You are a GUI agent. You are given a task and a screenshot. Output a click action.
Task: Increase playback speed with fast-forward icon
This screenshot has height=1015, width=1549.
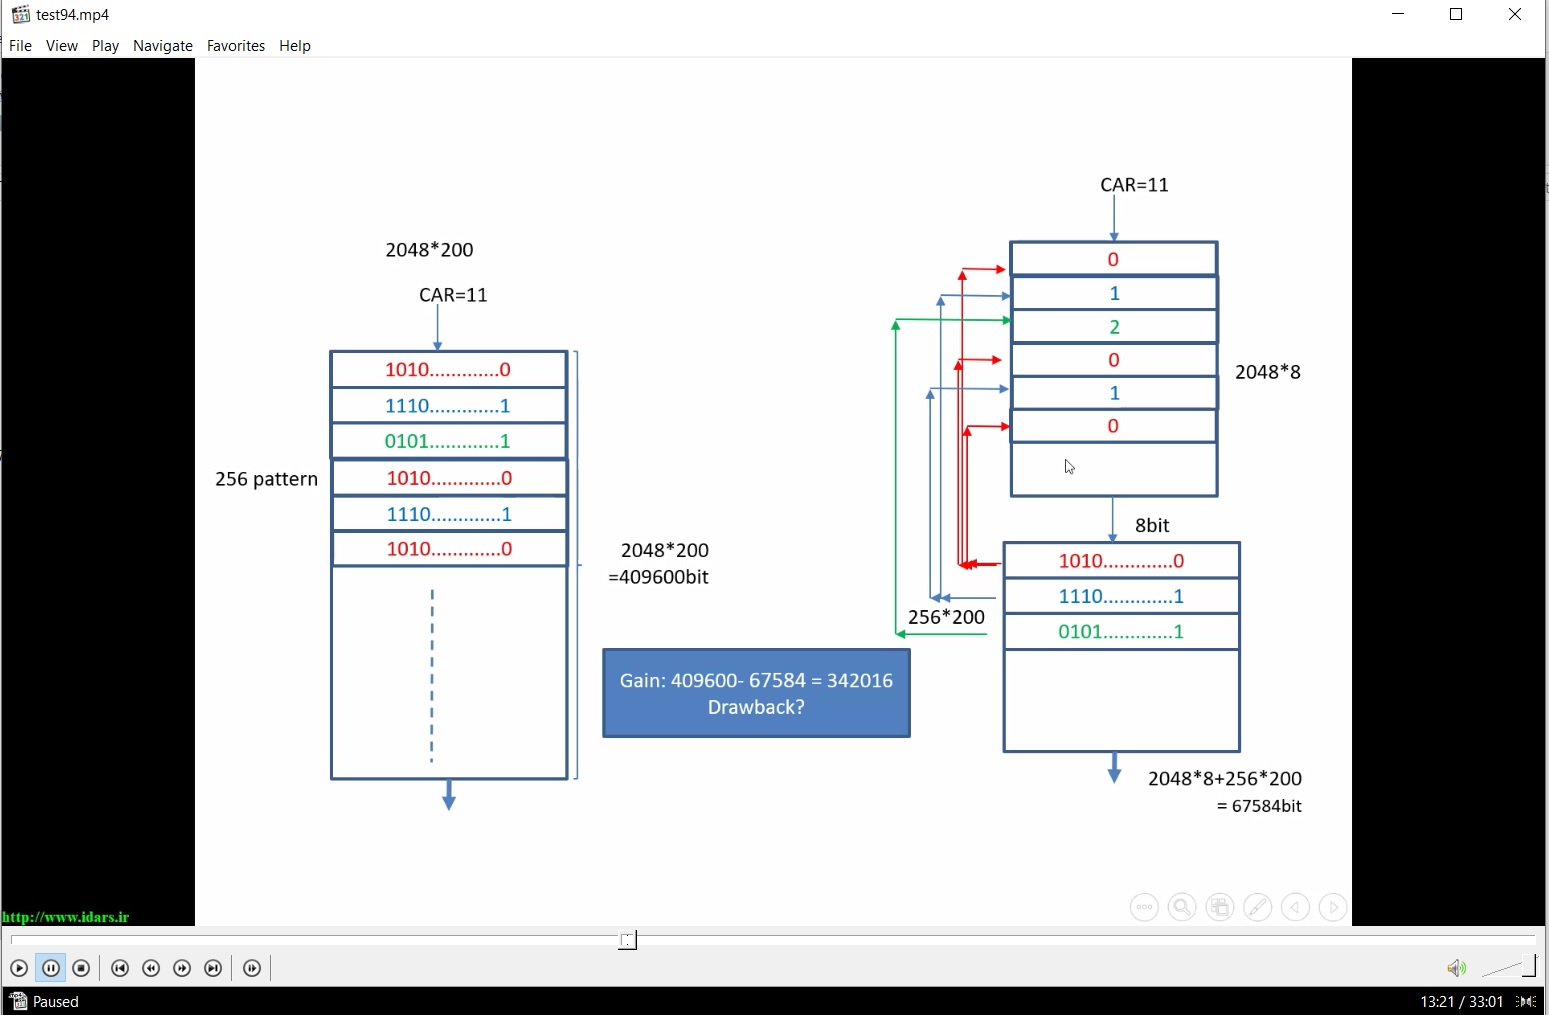(x=182, y=968)
